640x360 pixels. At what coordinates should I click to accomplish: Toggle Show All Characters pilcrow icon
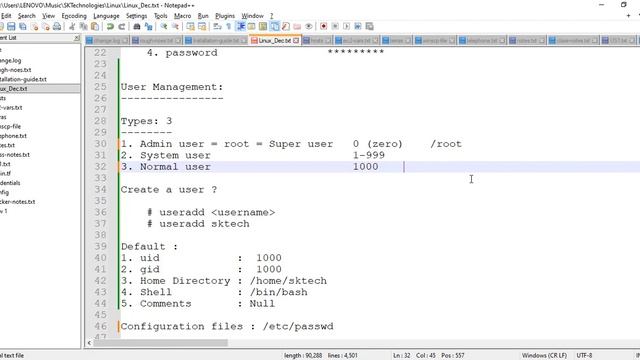229,27
